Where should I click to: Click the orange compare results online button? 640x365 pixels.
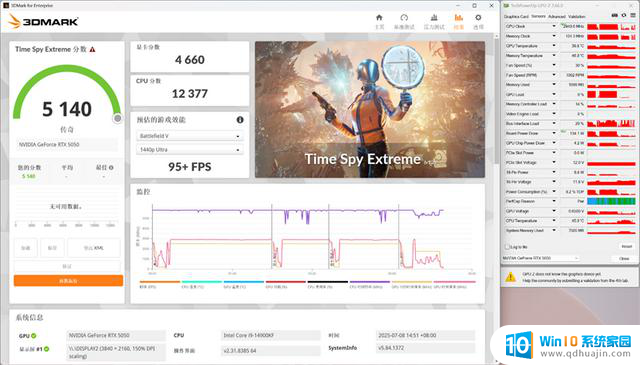coord(68,280)
